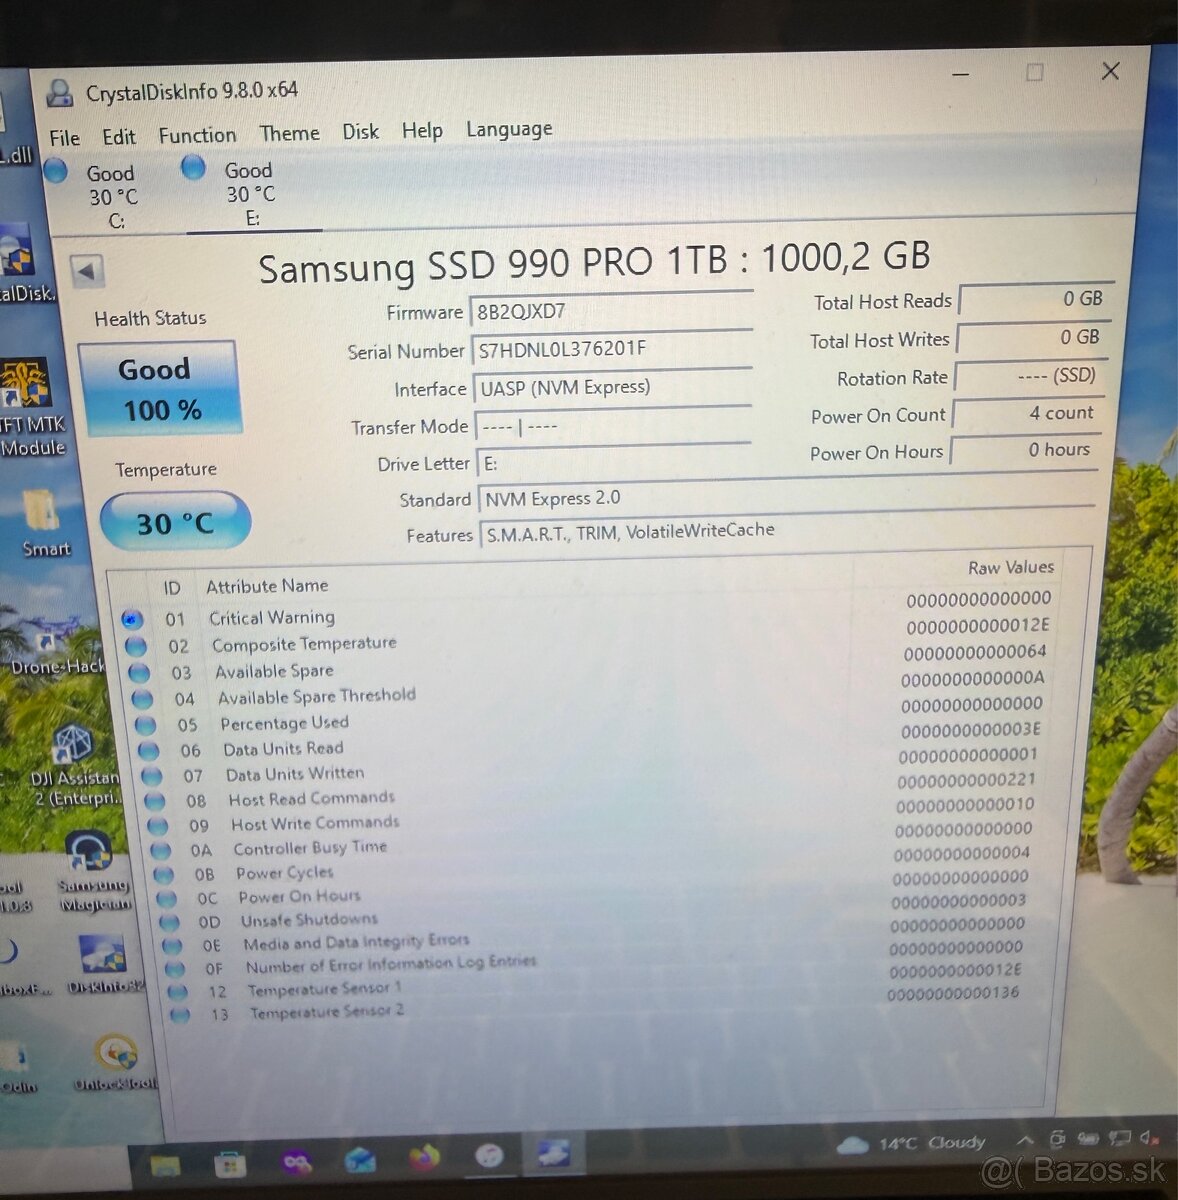The width and height of the screenshot is (1178, 1200).
Task: Open File Explorer from the taskbar
Action: [x=165, y=1164]
